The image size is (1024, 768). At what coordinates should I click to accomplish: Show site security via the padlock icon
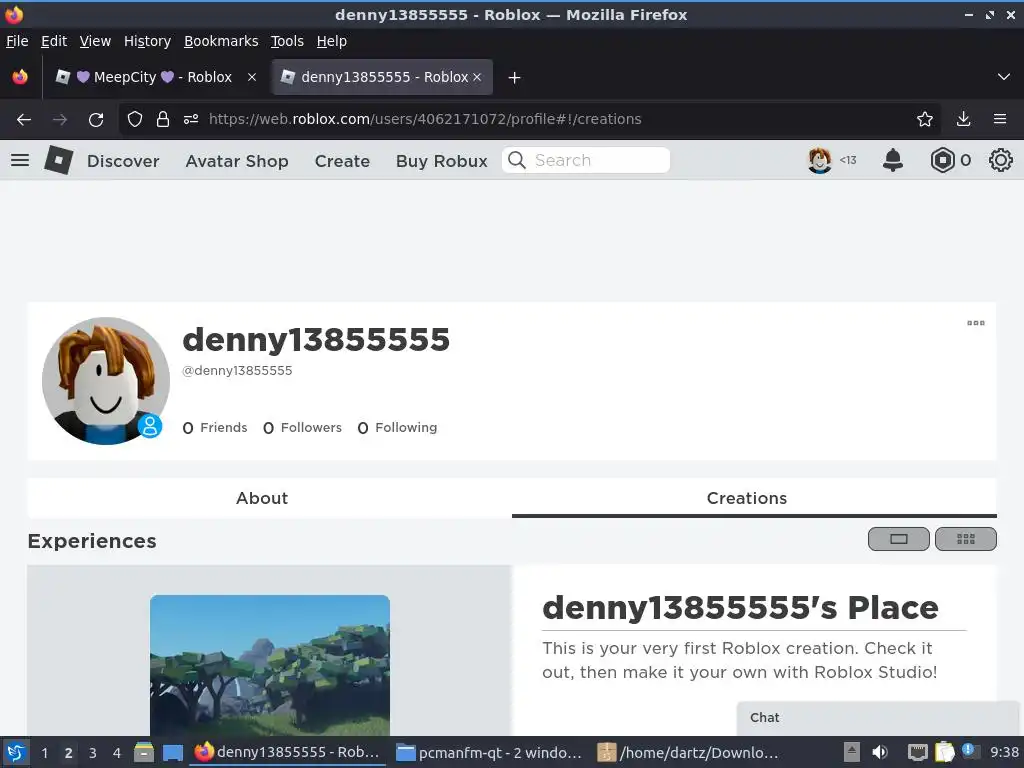[163, 120]
